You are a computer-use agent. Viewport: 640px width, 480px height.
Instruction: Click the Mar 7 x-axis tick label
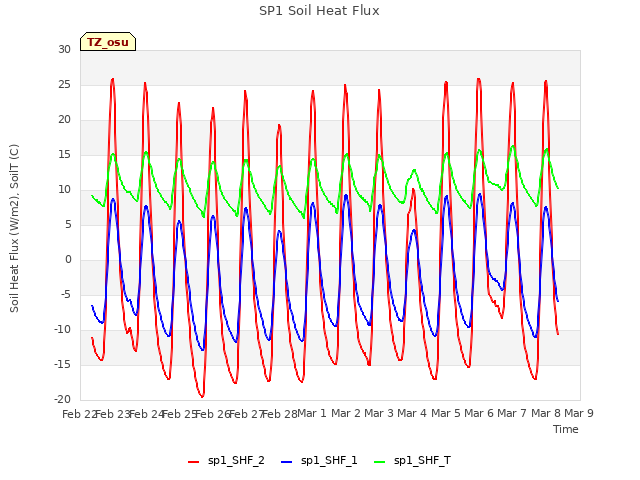pos(512,413)
